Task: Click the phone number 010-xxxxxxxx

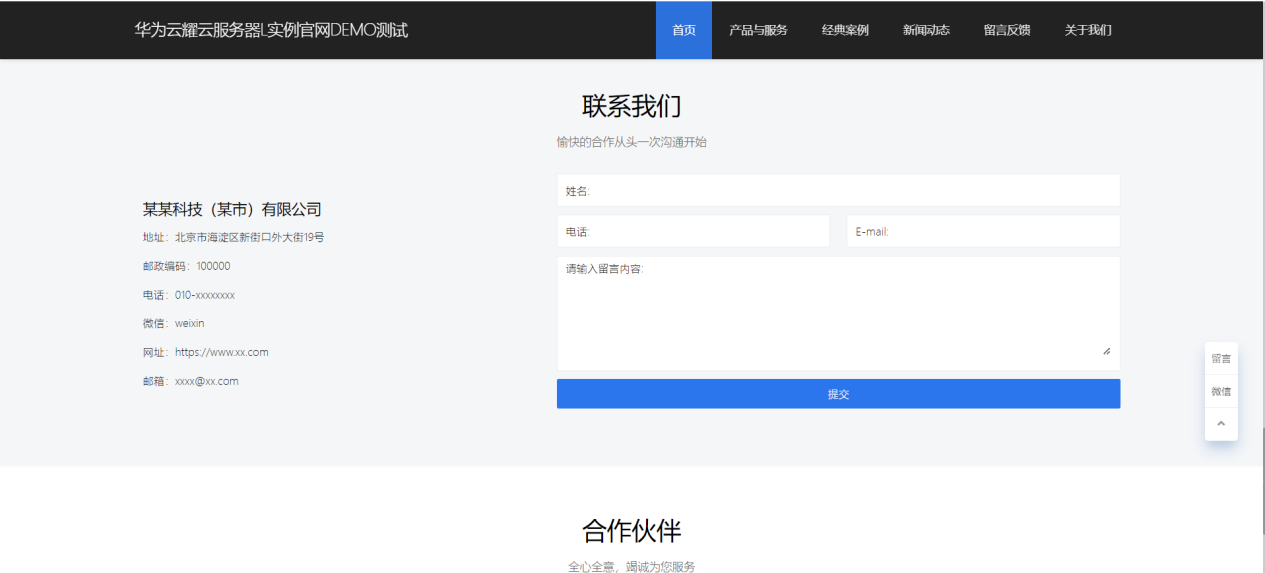Action: click(x=205, y=295)
